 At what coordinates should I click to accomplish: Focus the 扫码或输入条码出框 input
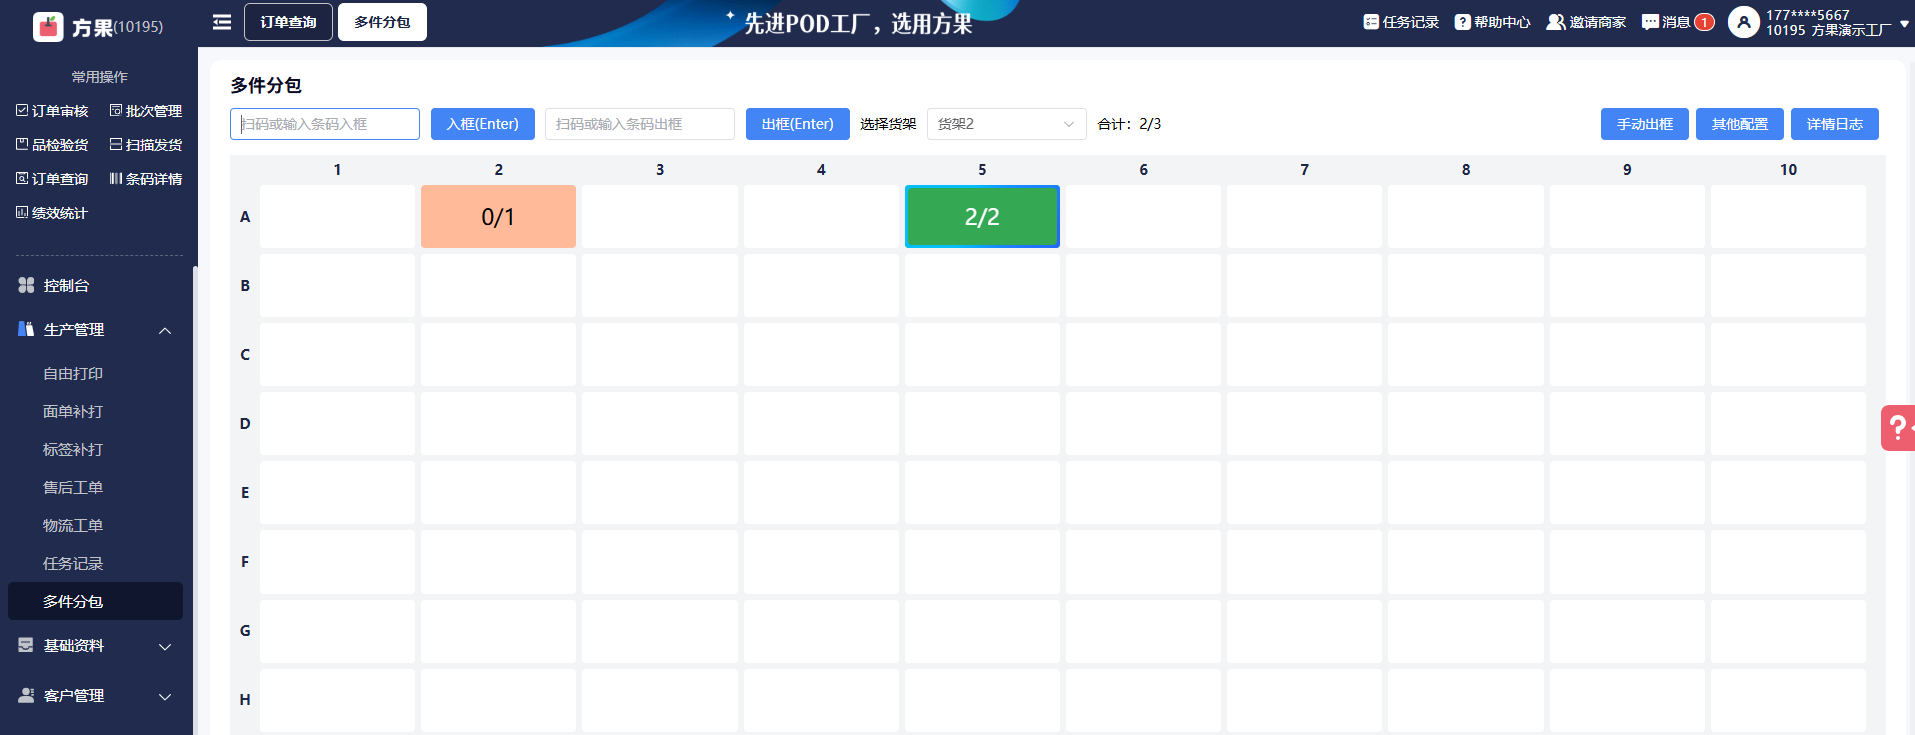(x=640, y=124)
